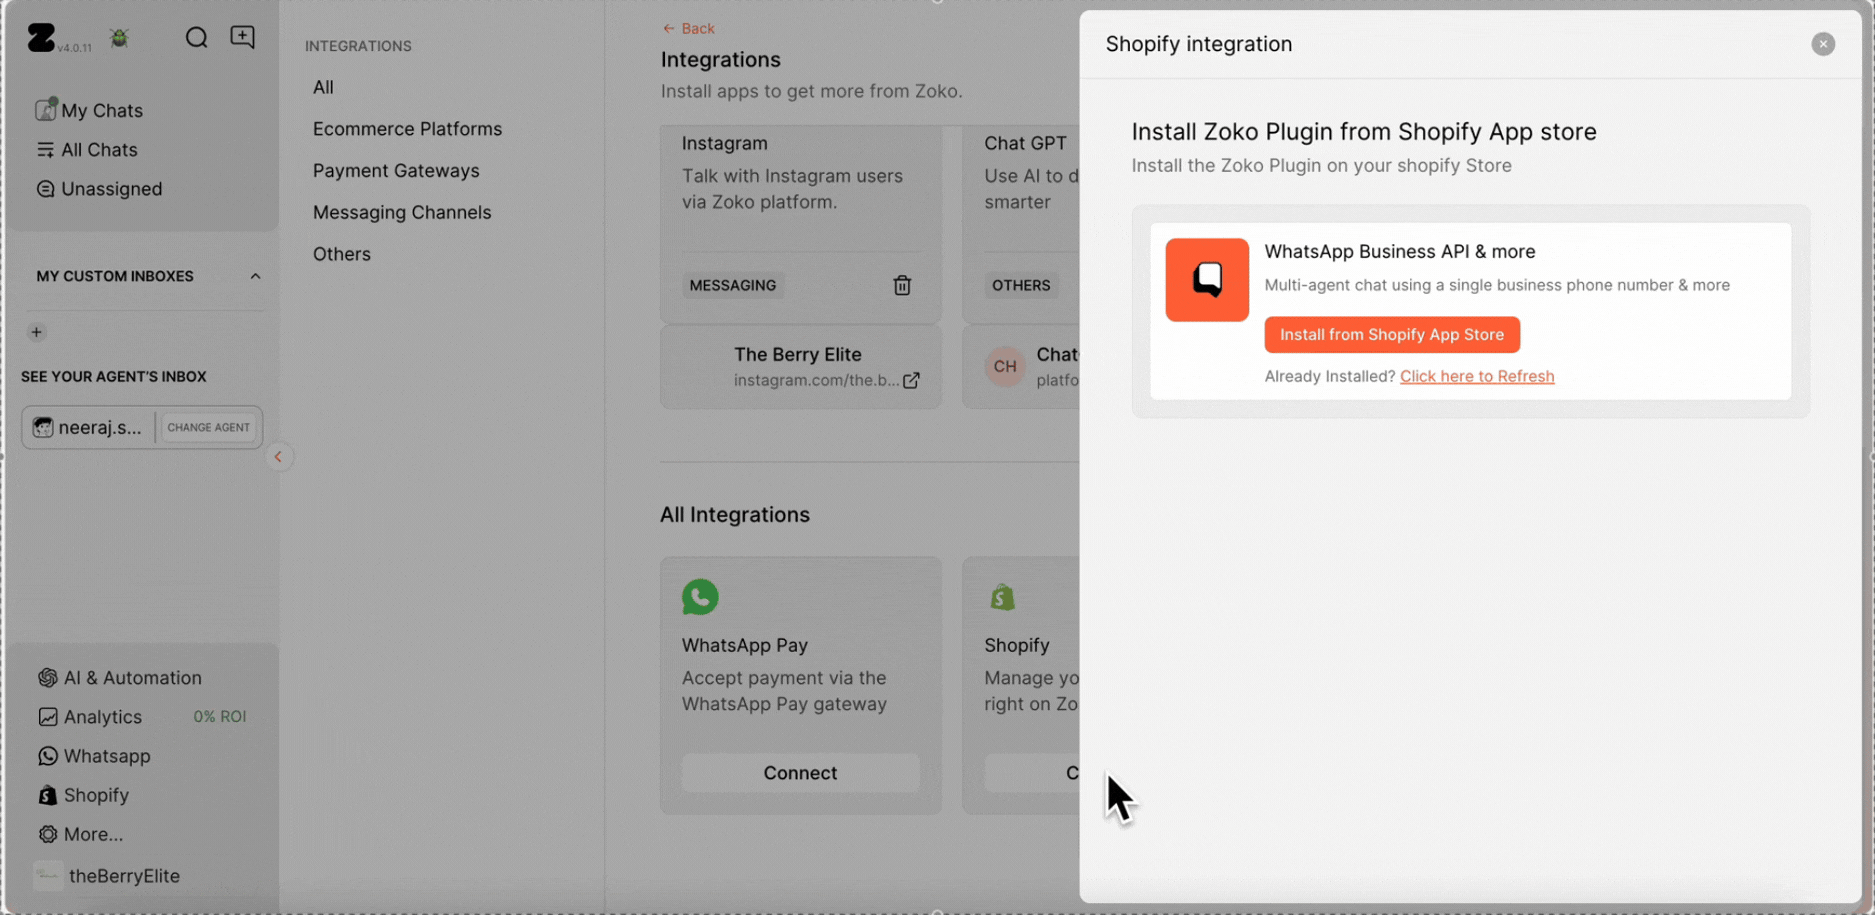Image resolution: width=1875 pixels, height=915 pixels.
Task: Click the WhatsApp Pay logo icon
Action: (700, 597)
